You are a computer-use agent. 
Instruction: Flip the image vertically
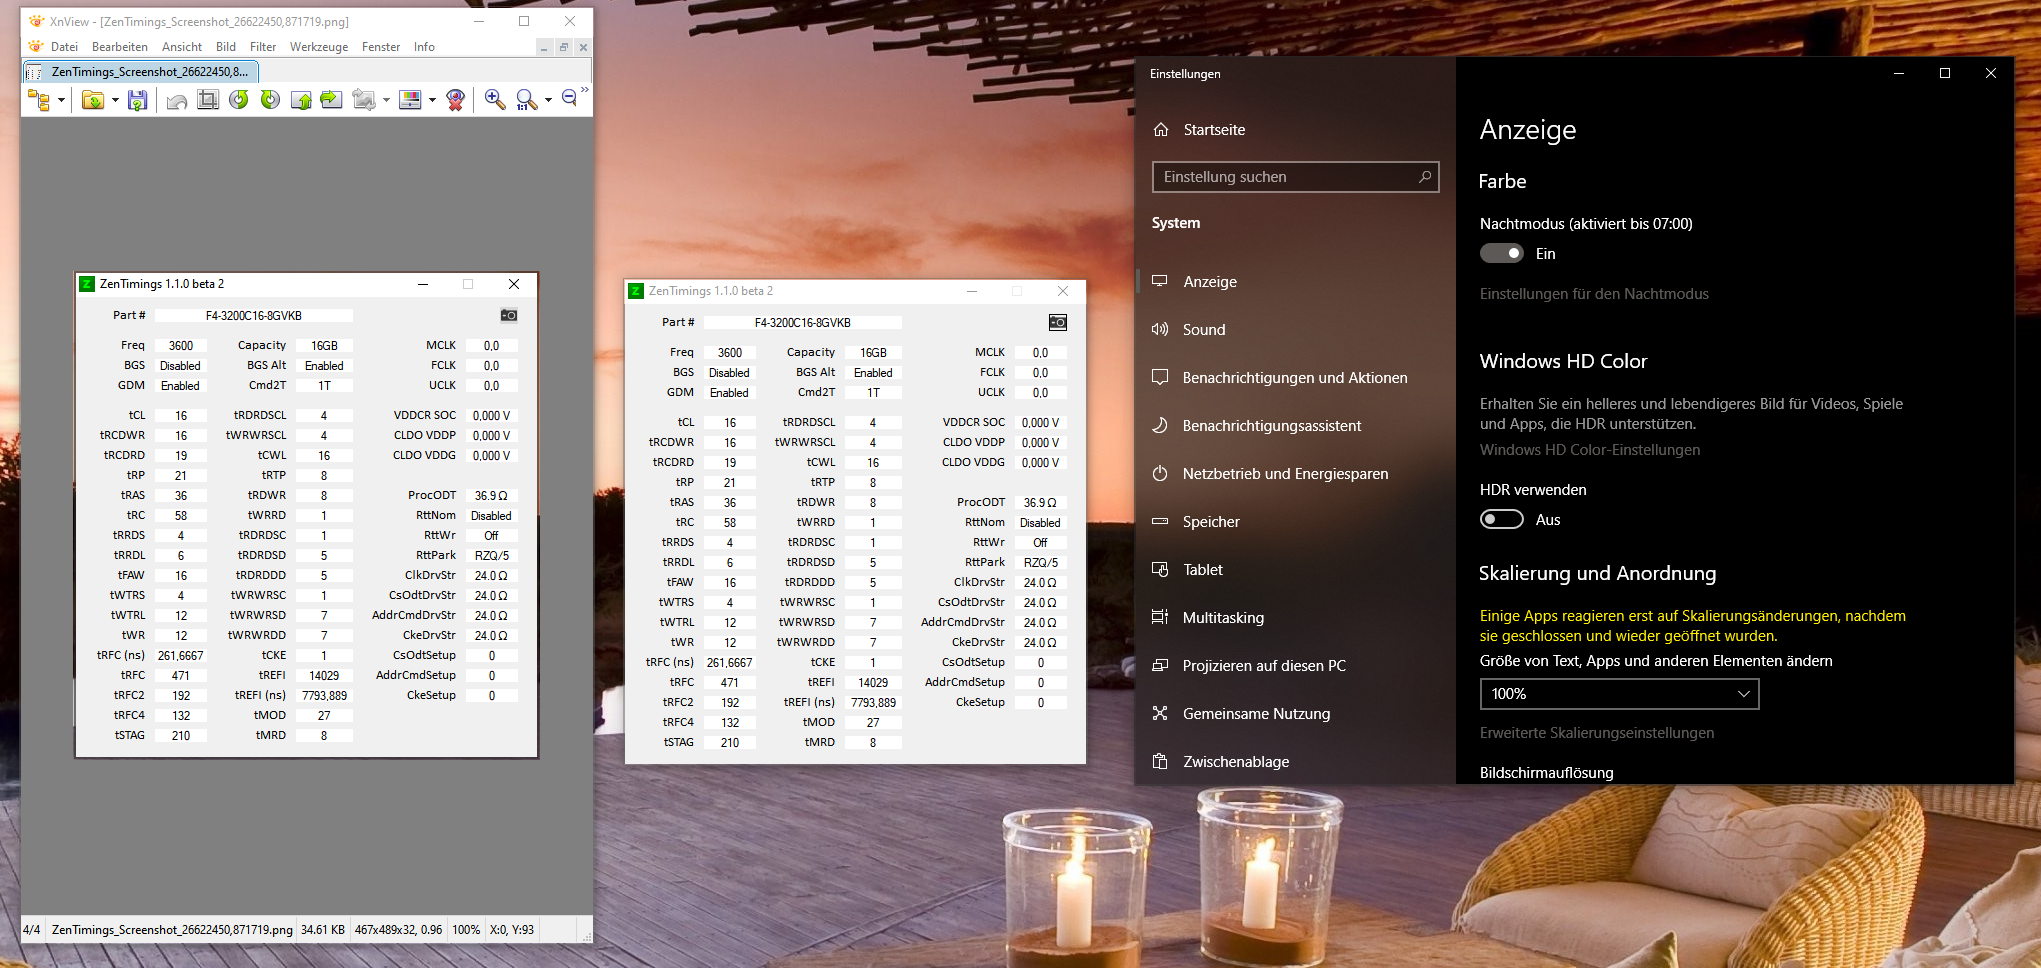301,100
